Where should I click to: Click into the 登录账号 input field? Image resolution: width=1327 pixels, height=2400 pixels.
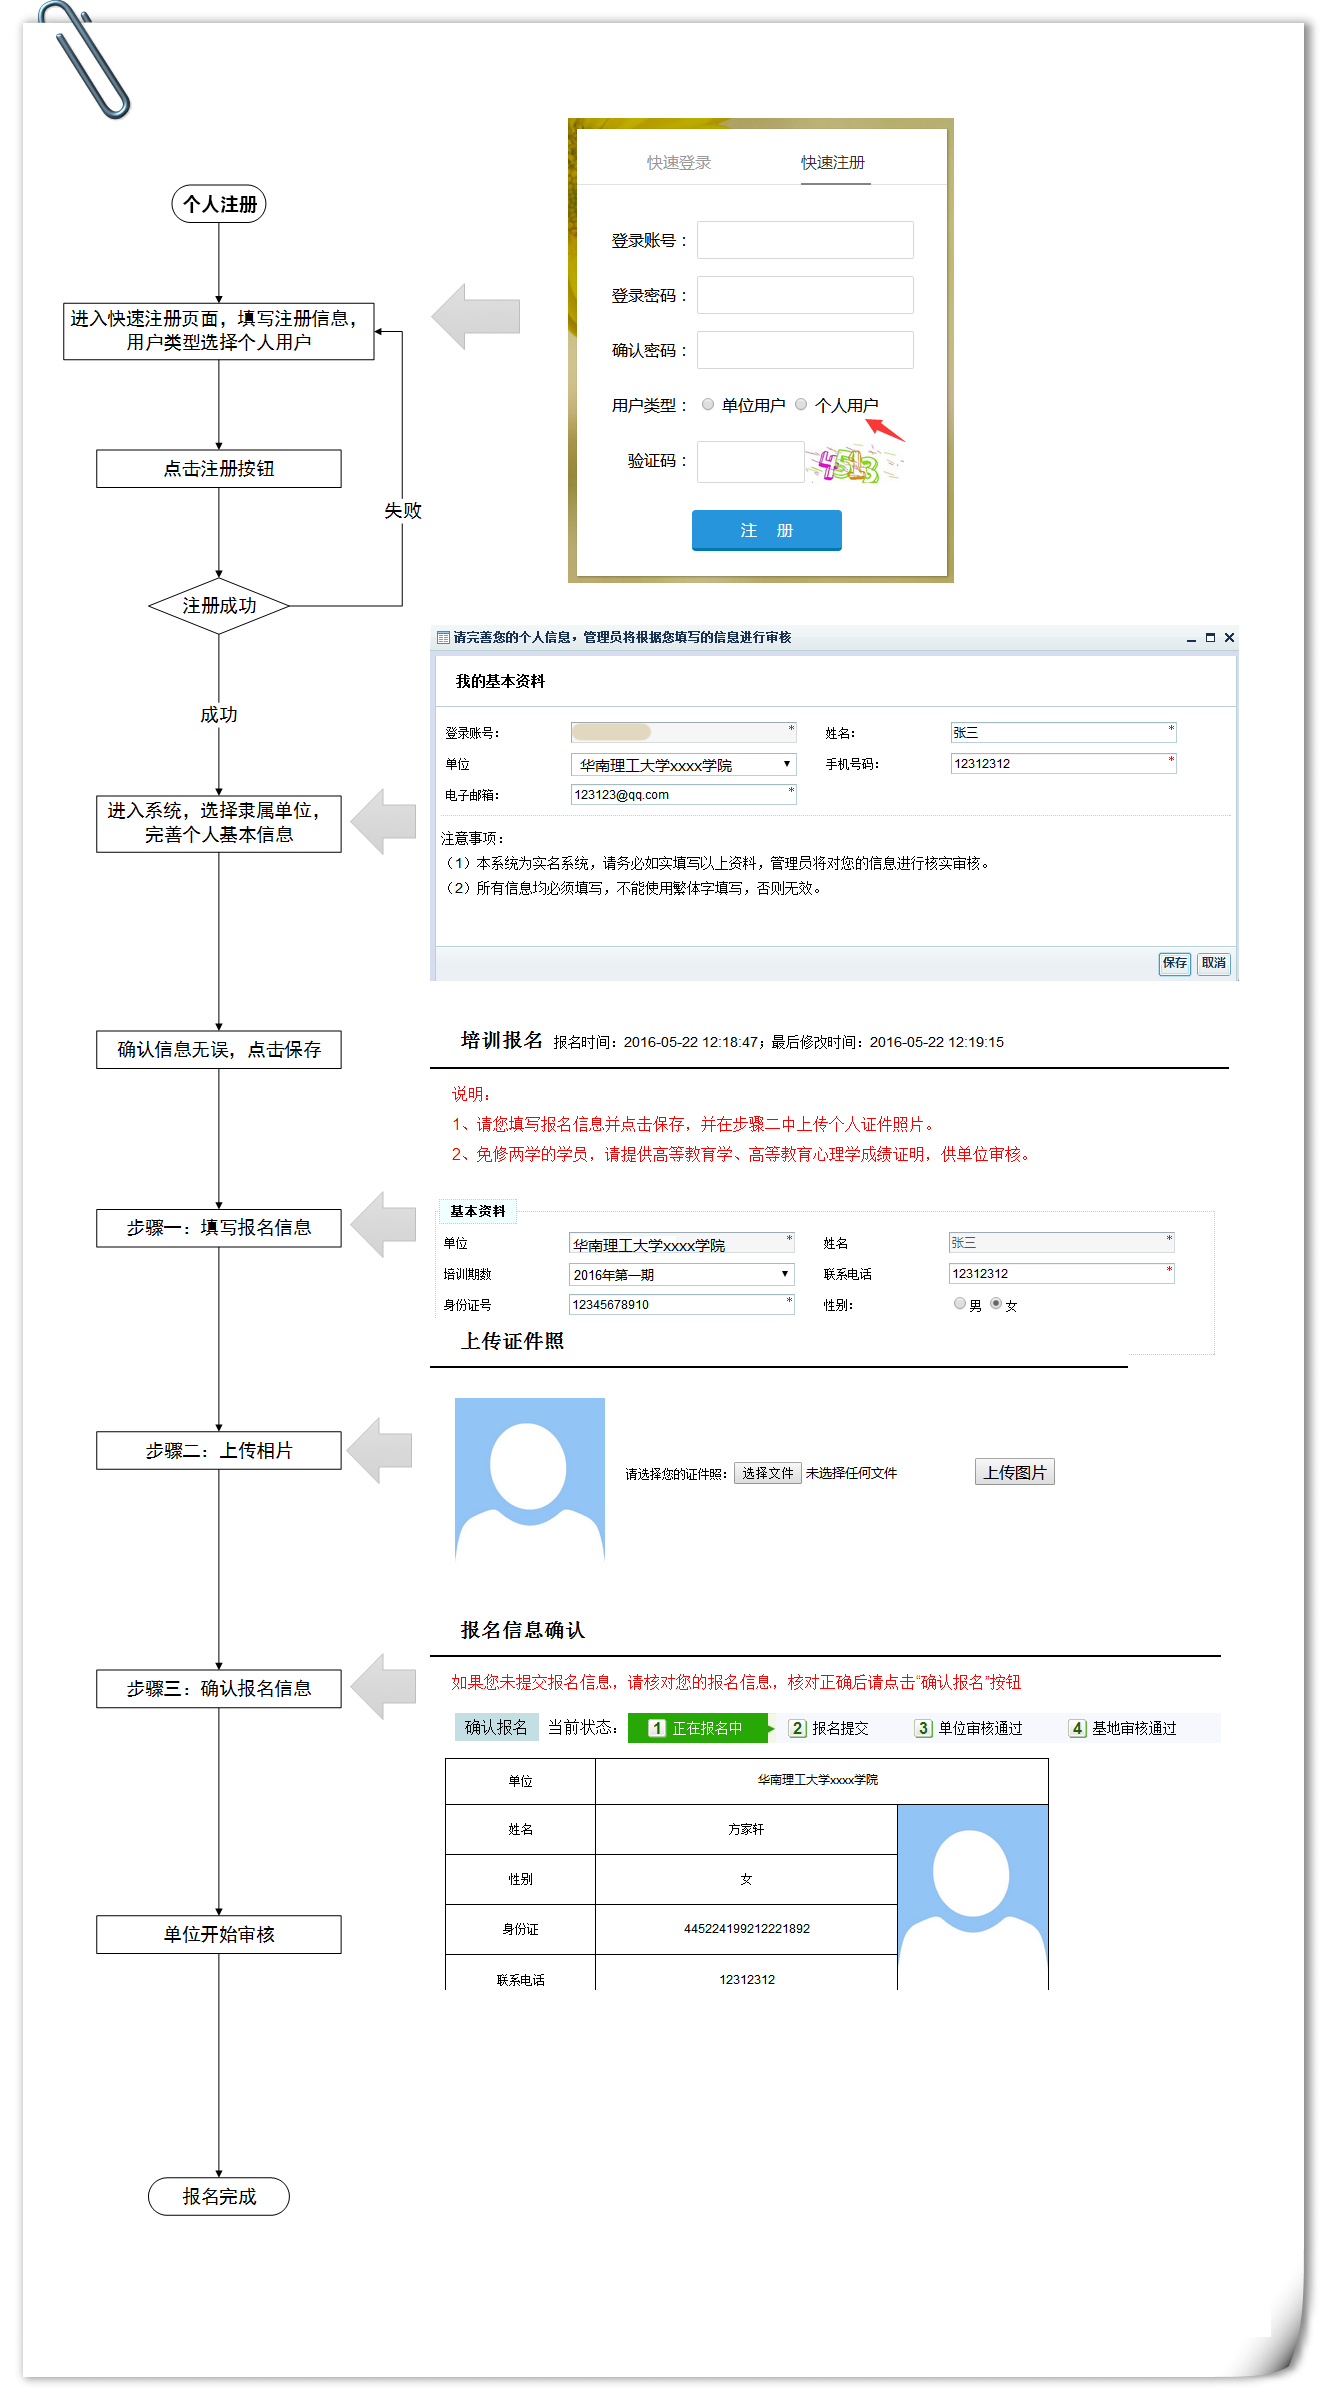point(805,240)
